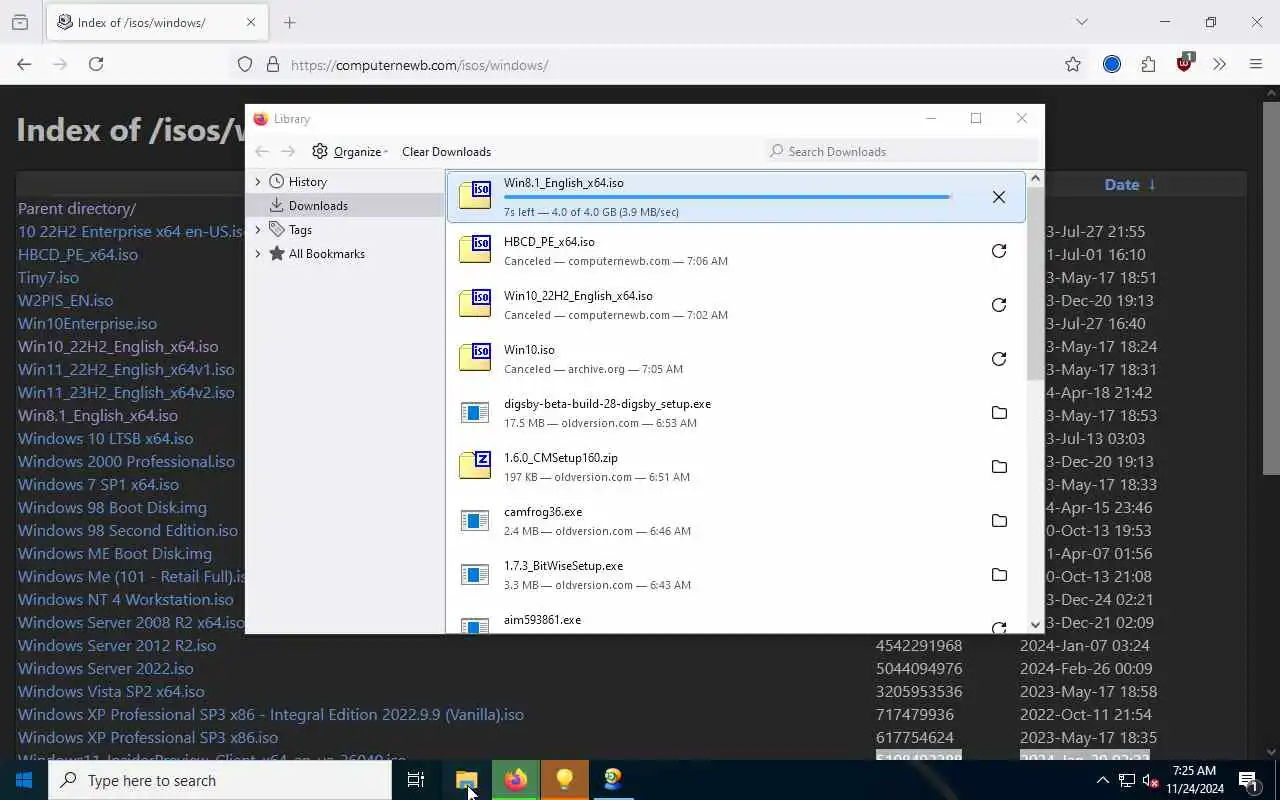Open Windows XP Professional SP3 x86.iso link
Image resolution: width=1280 pixels, height=800 pixels.
point(148,737)
